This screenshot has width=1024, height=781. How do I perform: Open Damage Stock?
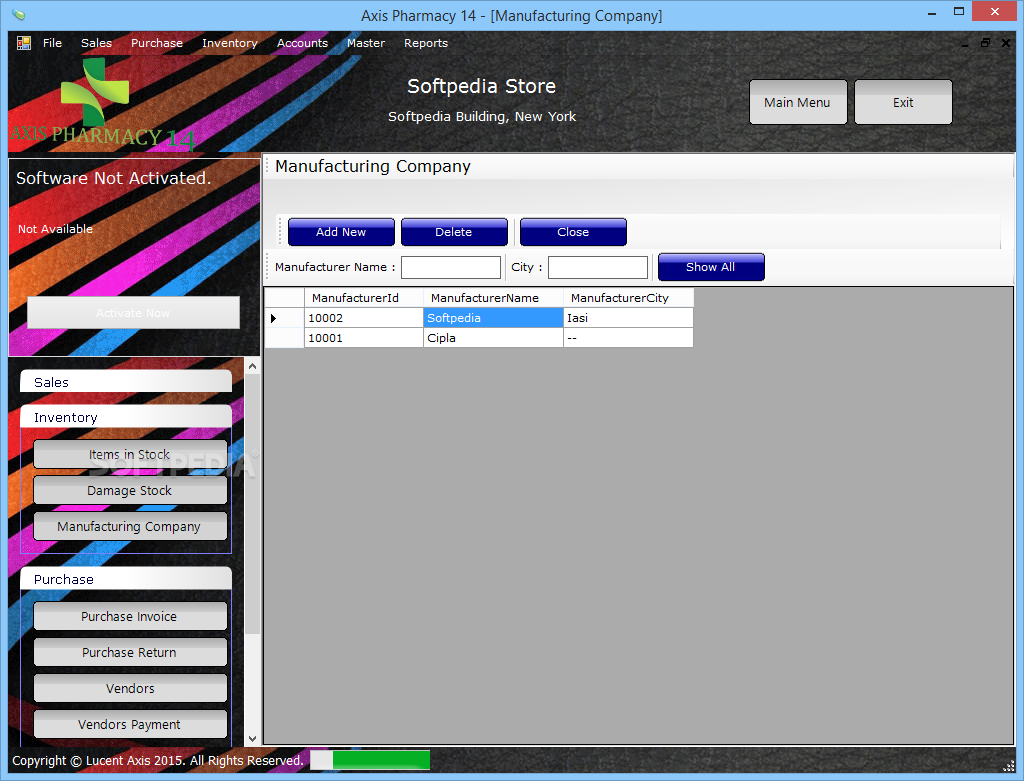click(130, 490)
